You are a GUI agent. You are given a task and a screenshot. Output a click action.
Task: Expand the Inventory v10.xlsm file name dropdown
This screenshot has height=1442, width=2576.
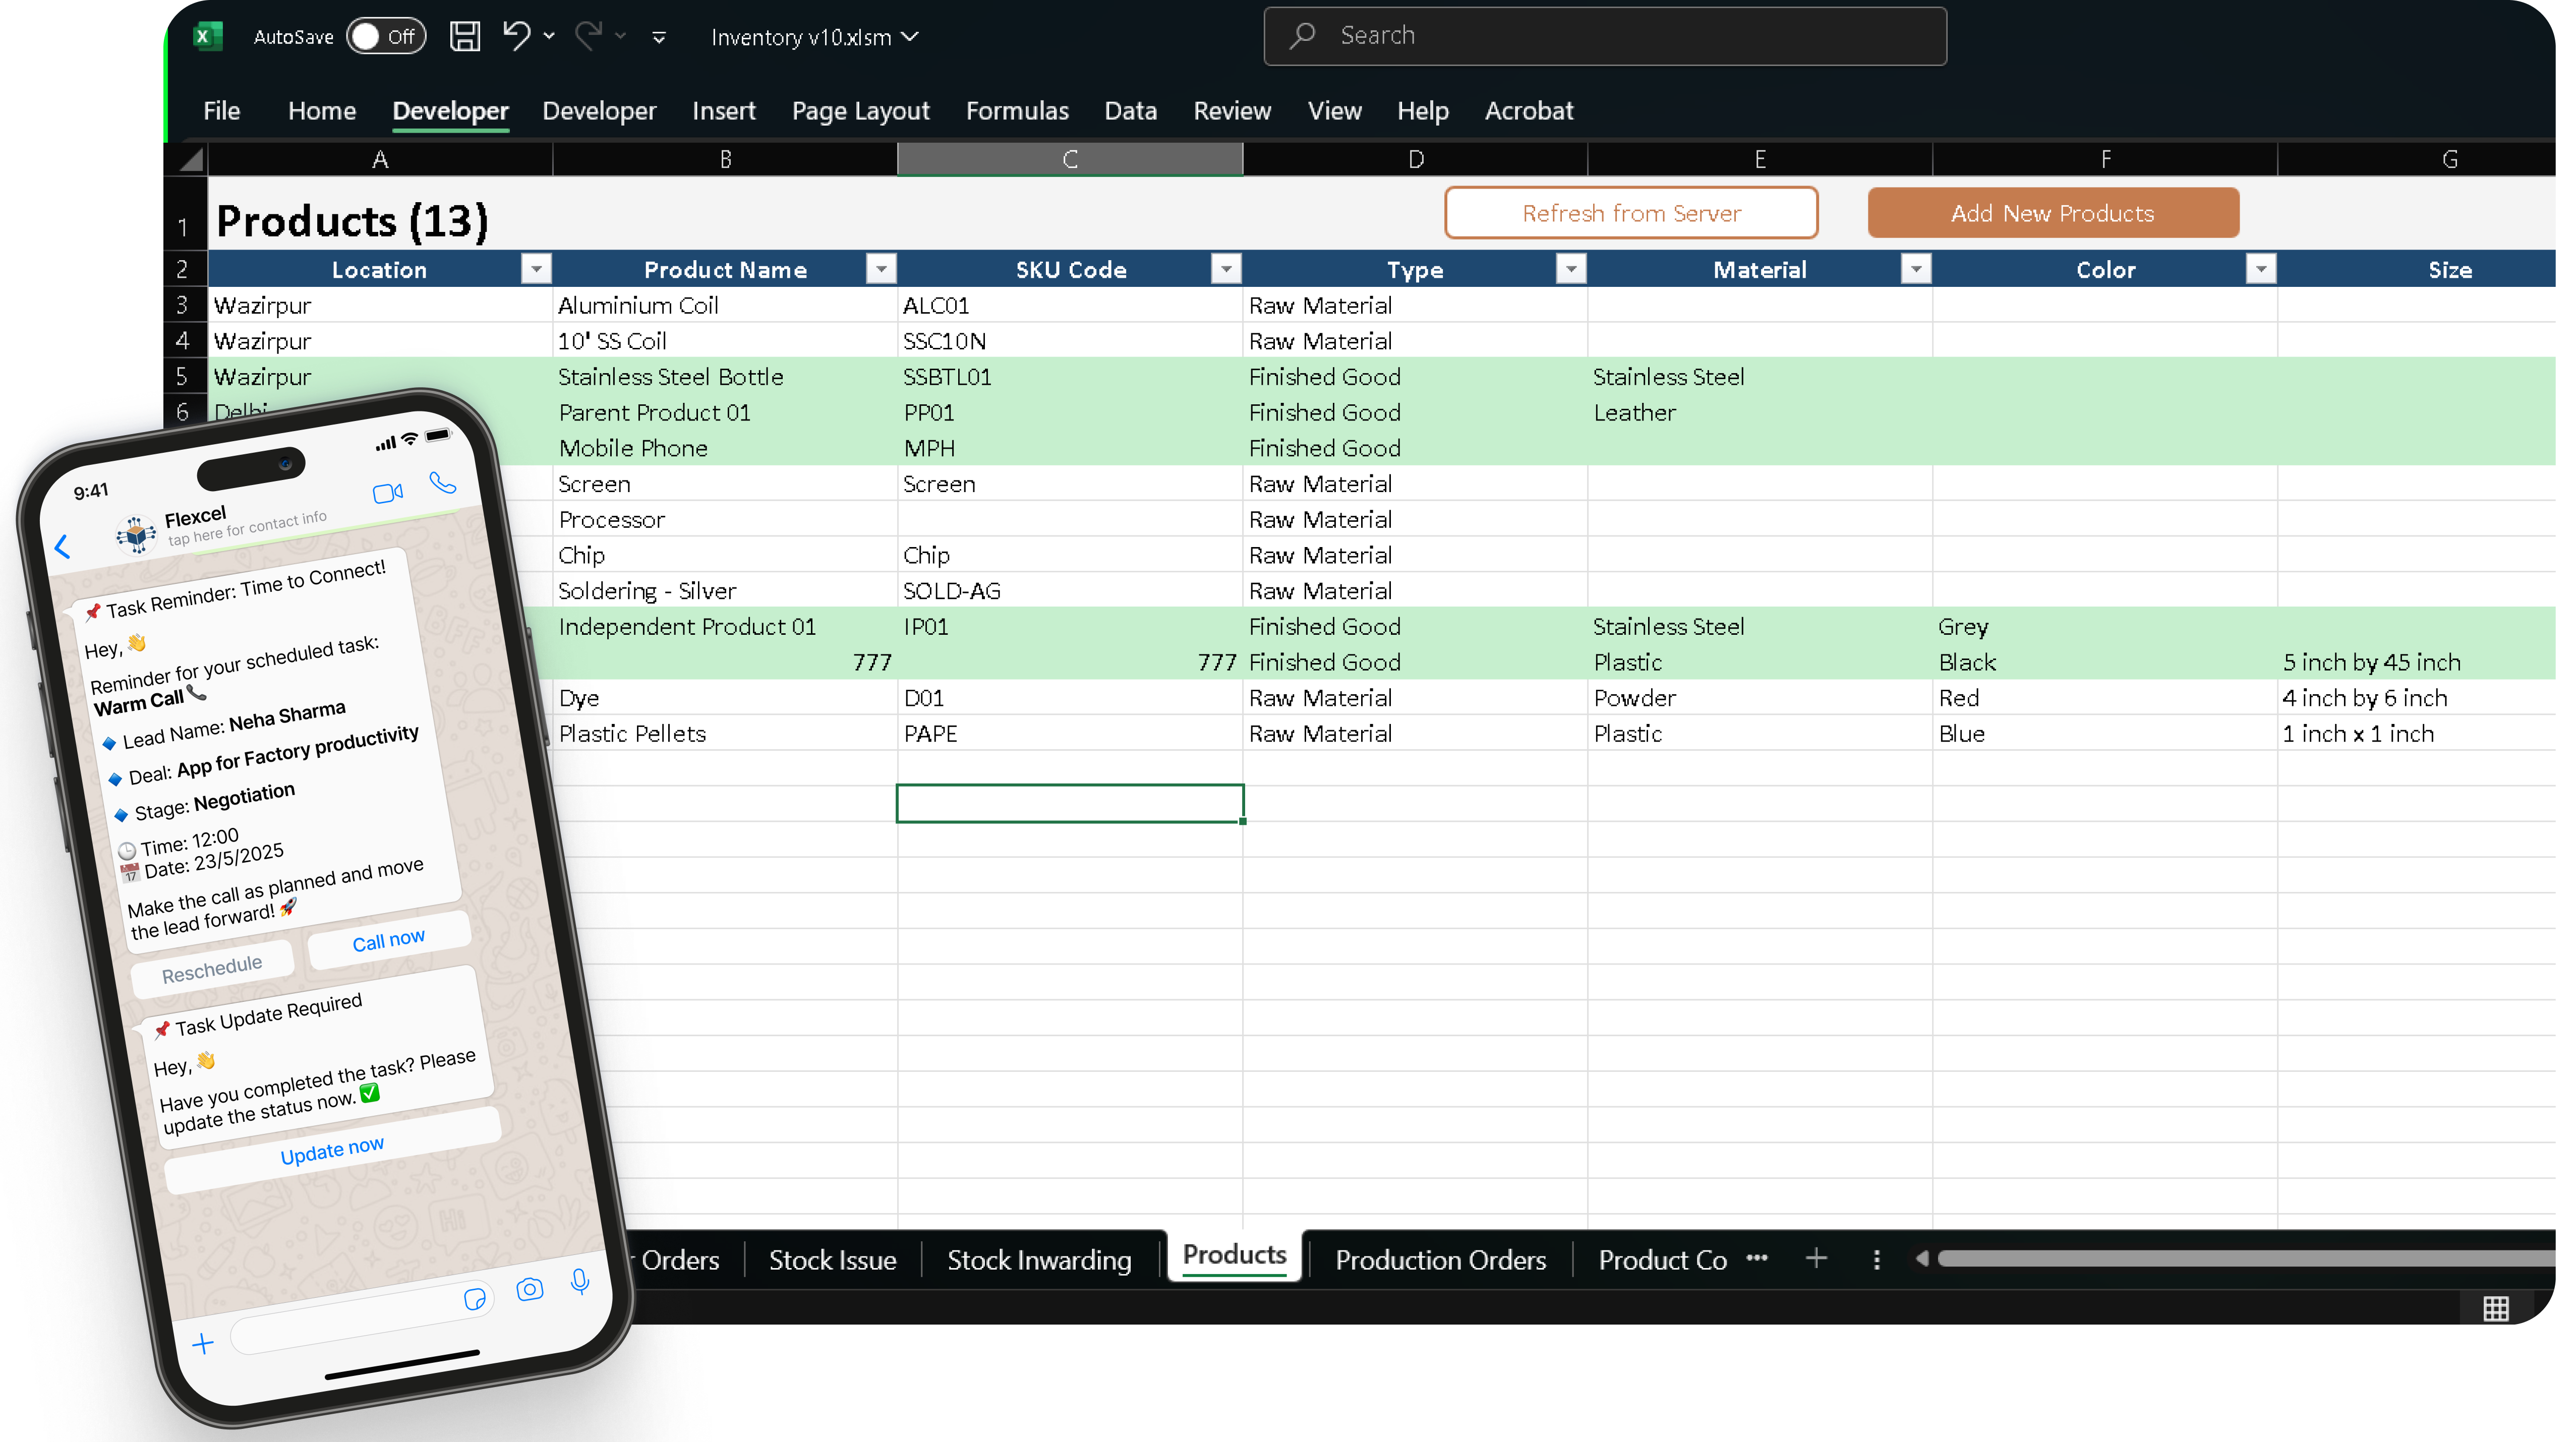tap(909, 37)
